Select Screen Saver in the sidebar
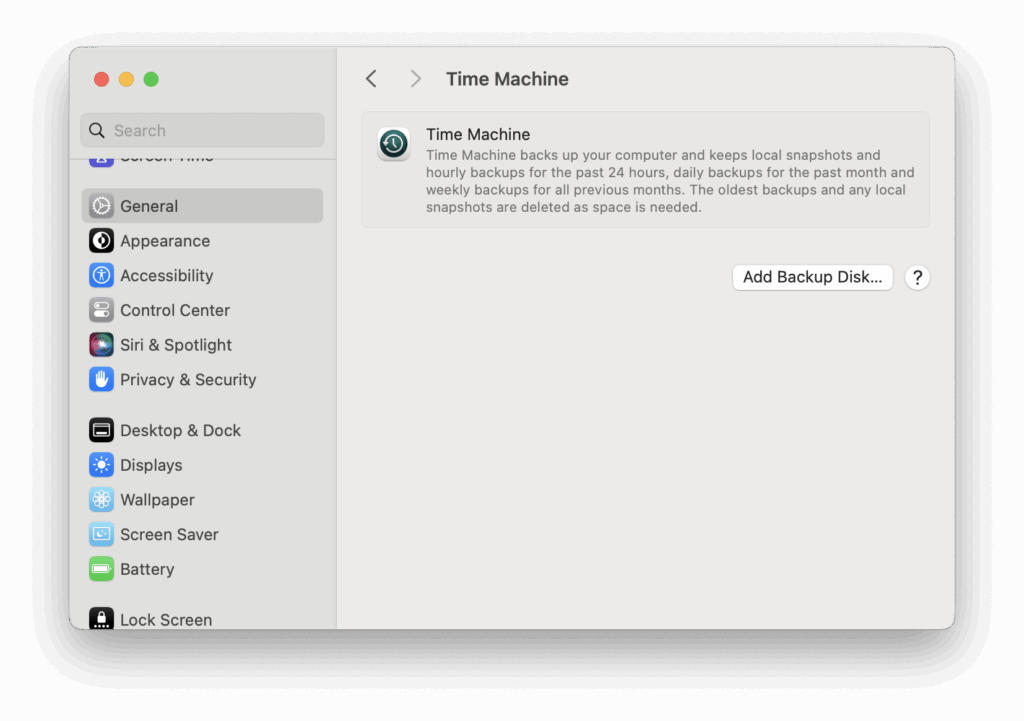Image resolution: width=1024 pixels, height=721 pixels. [x=169, y=535]
